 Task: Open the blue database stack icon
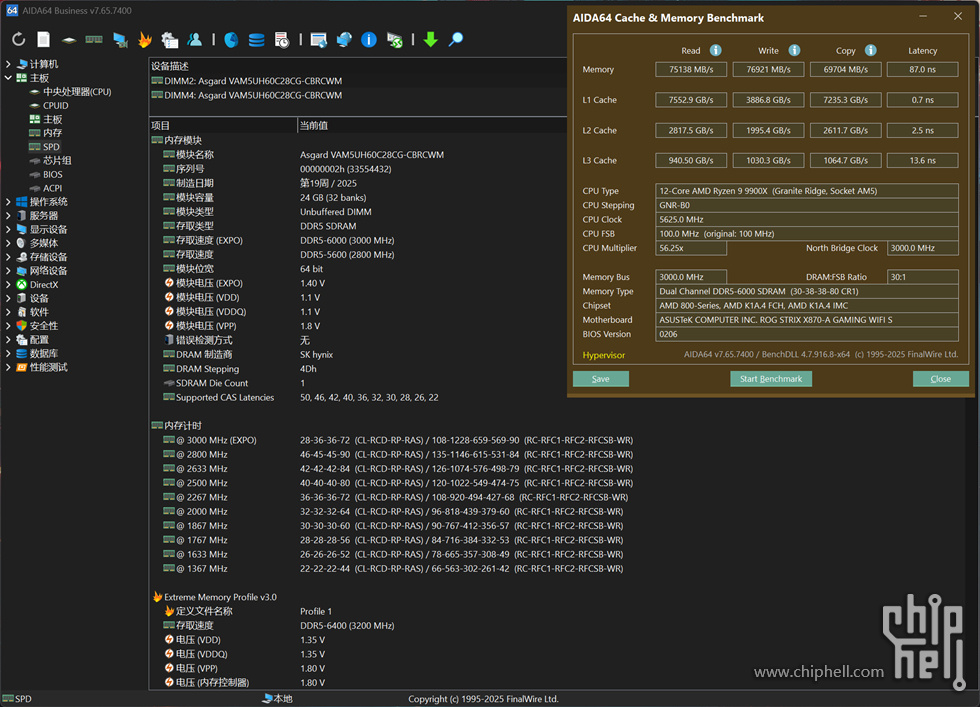pos(256,40)
